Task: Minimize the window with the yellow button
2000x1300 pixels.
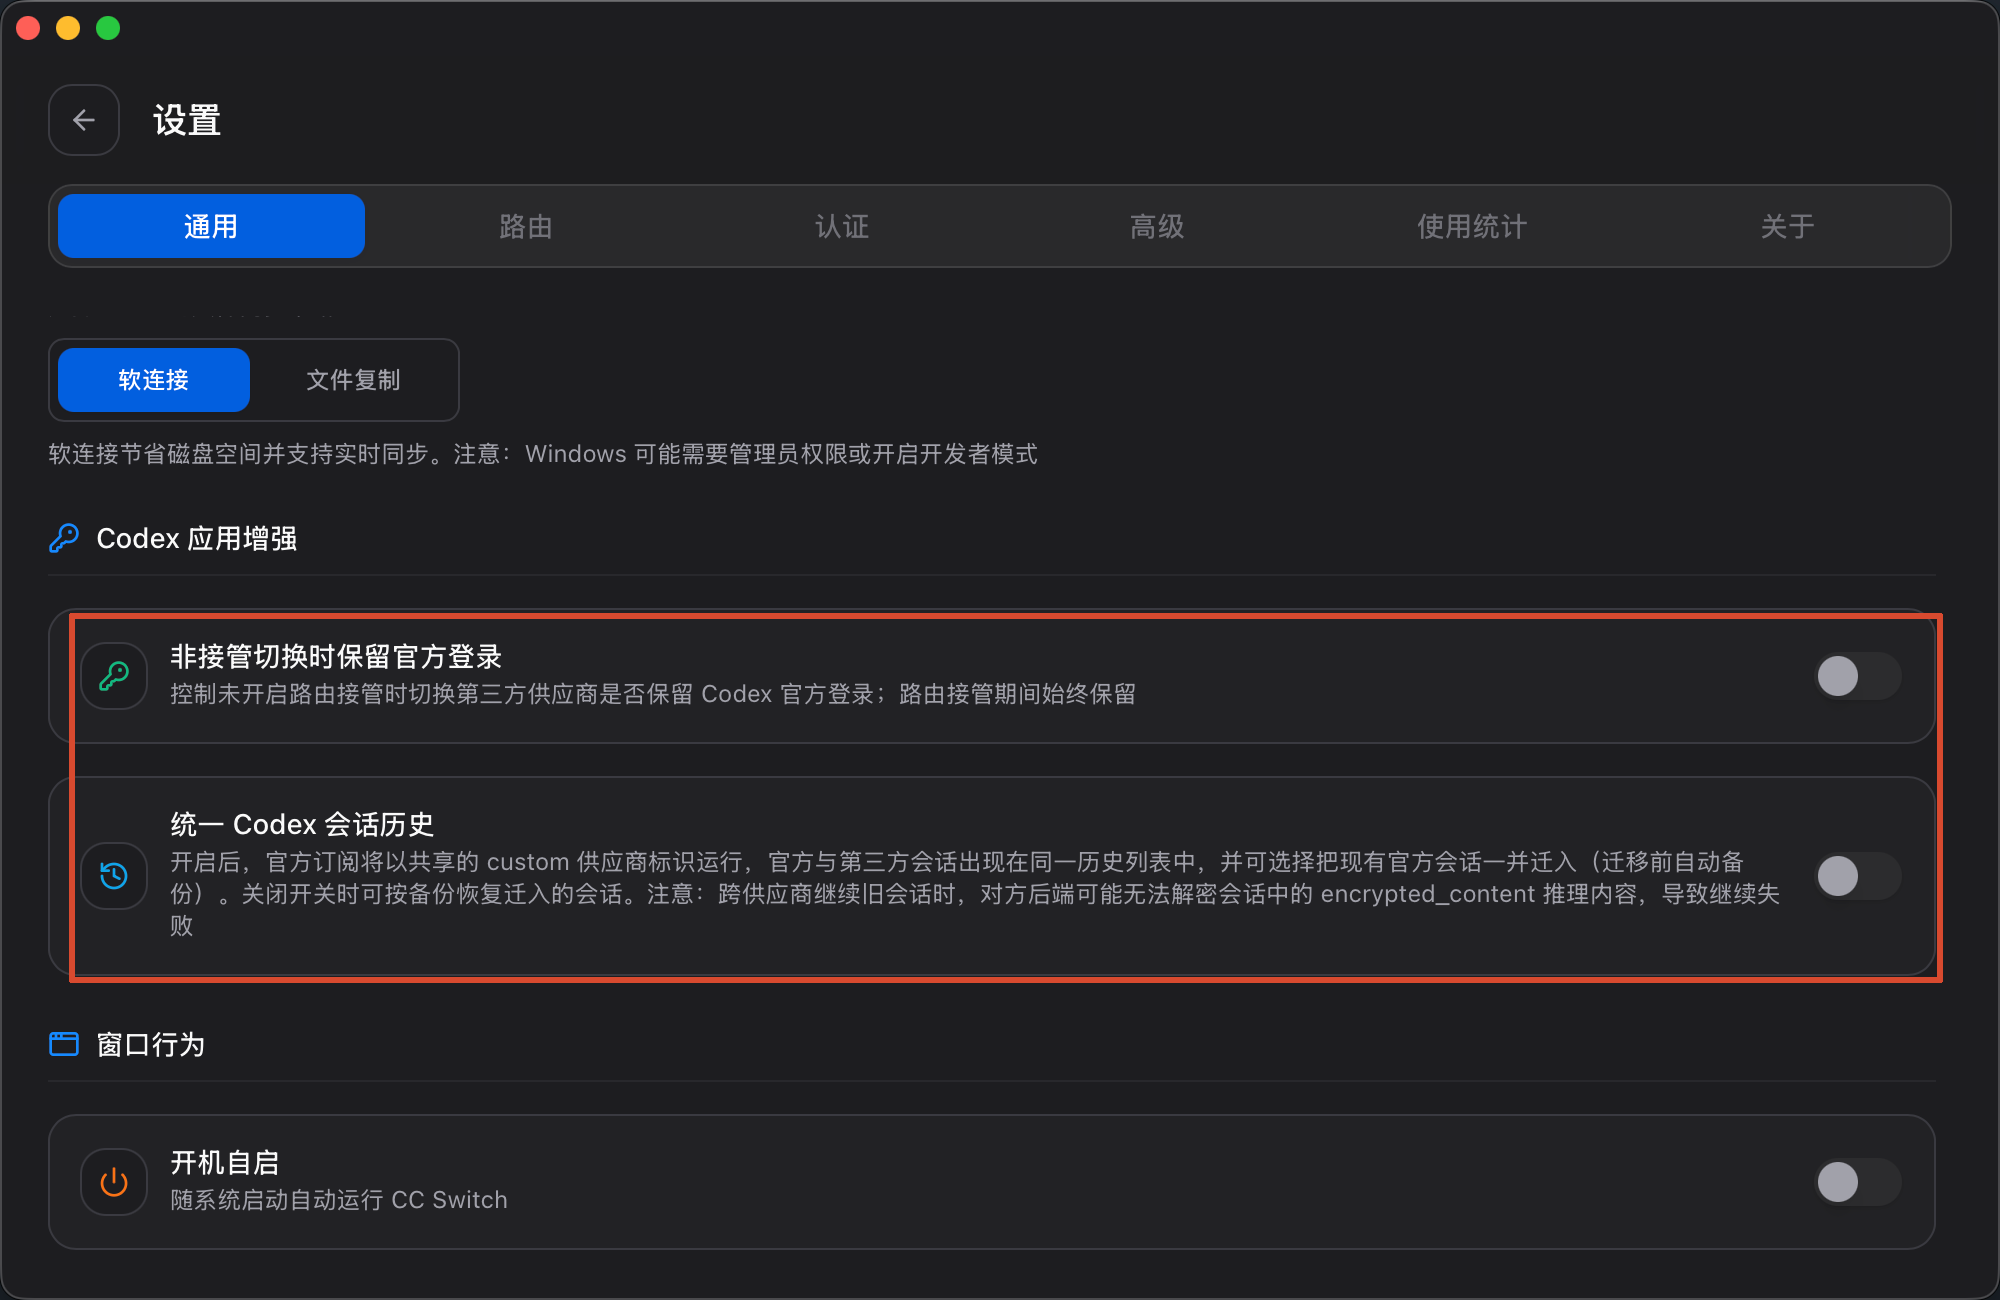Action: (68, 28)
